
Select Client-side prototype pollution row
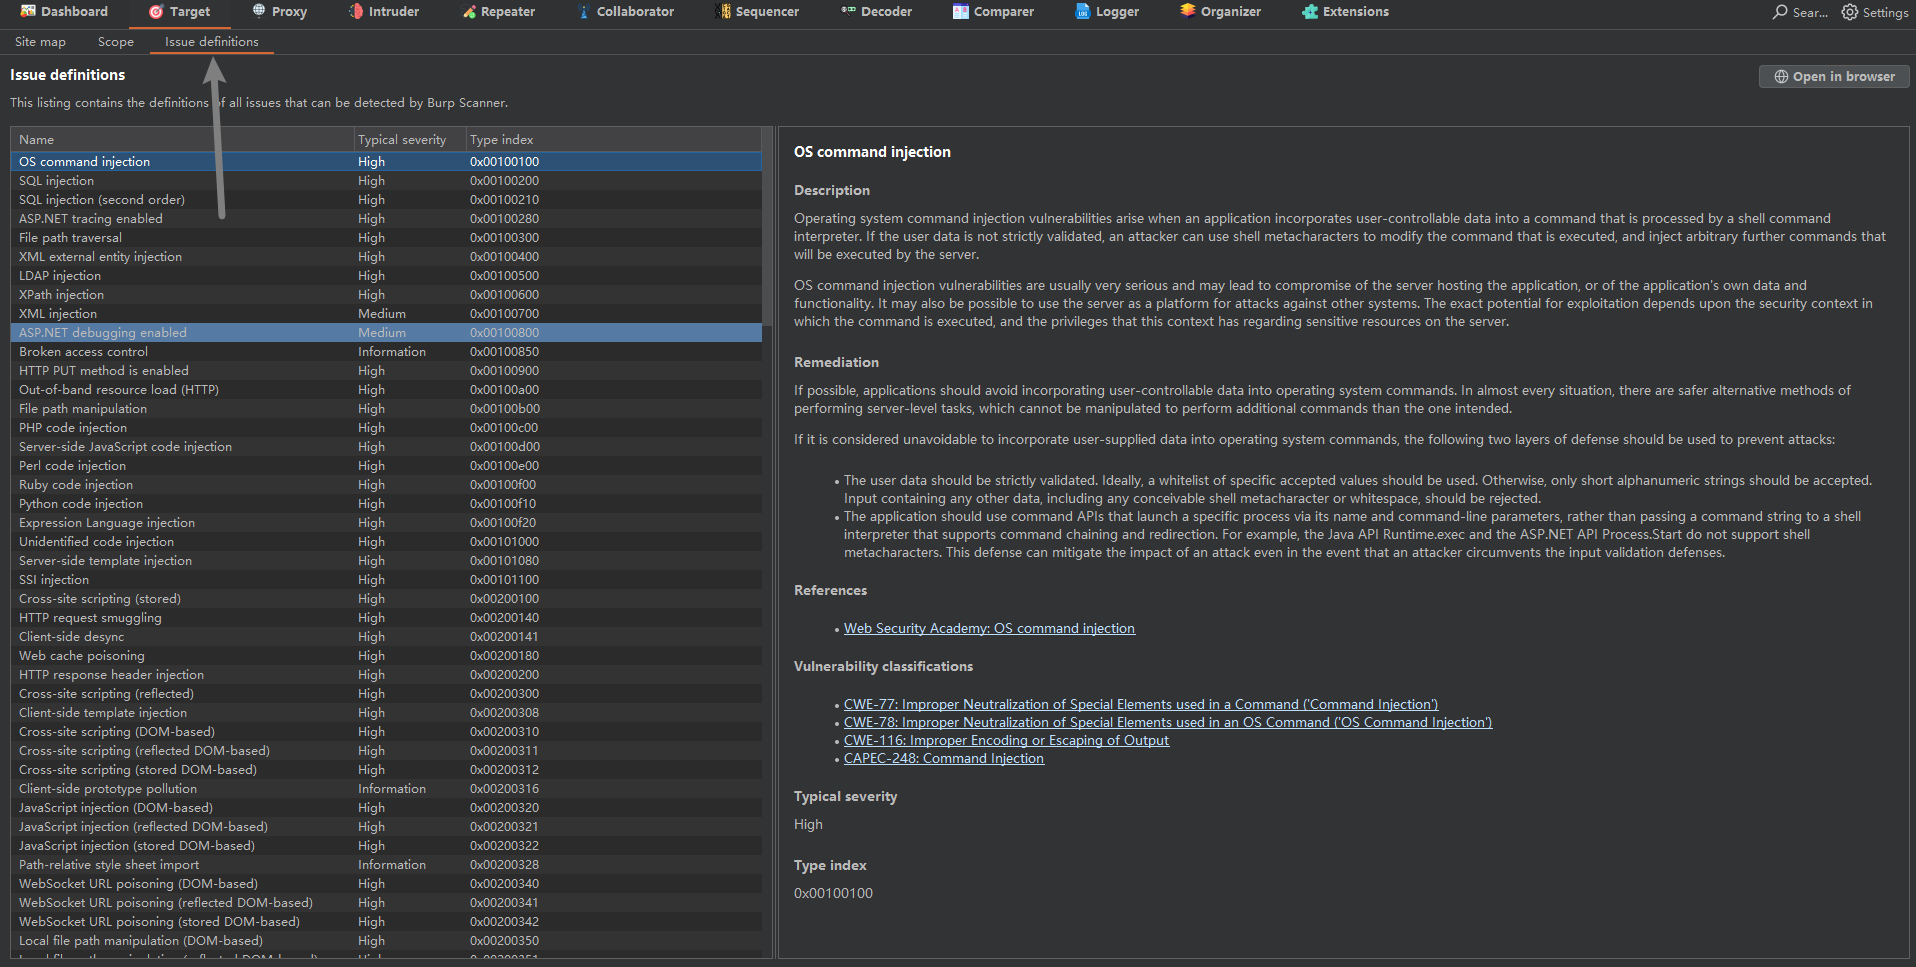(x=386, y=789)
